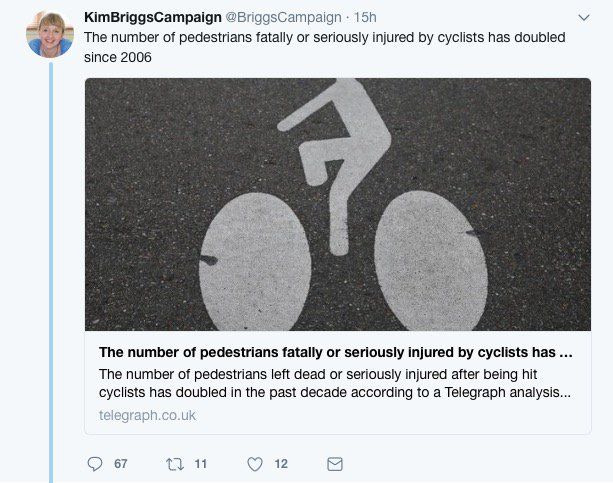Open the bicycle road marking article image
Image resolution: width=613 pixels, height=483 pixels.
coord(337,204)
